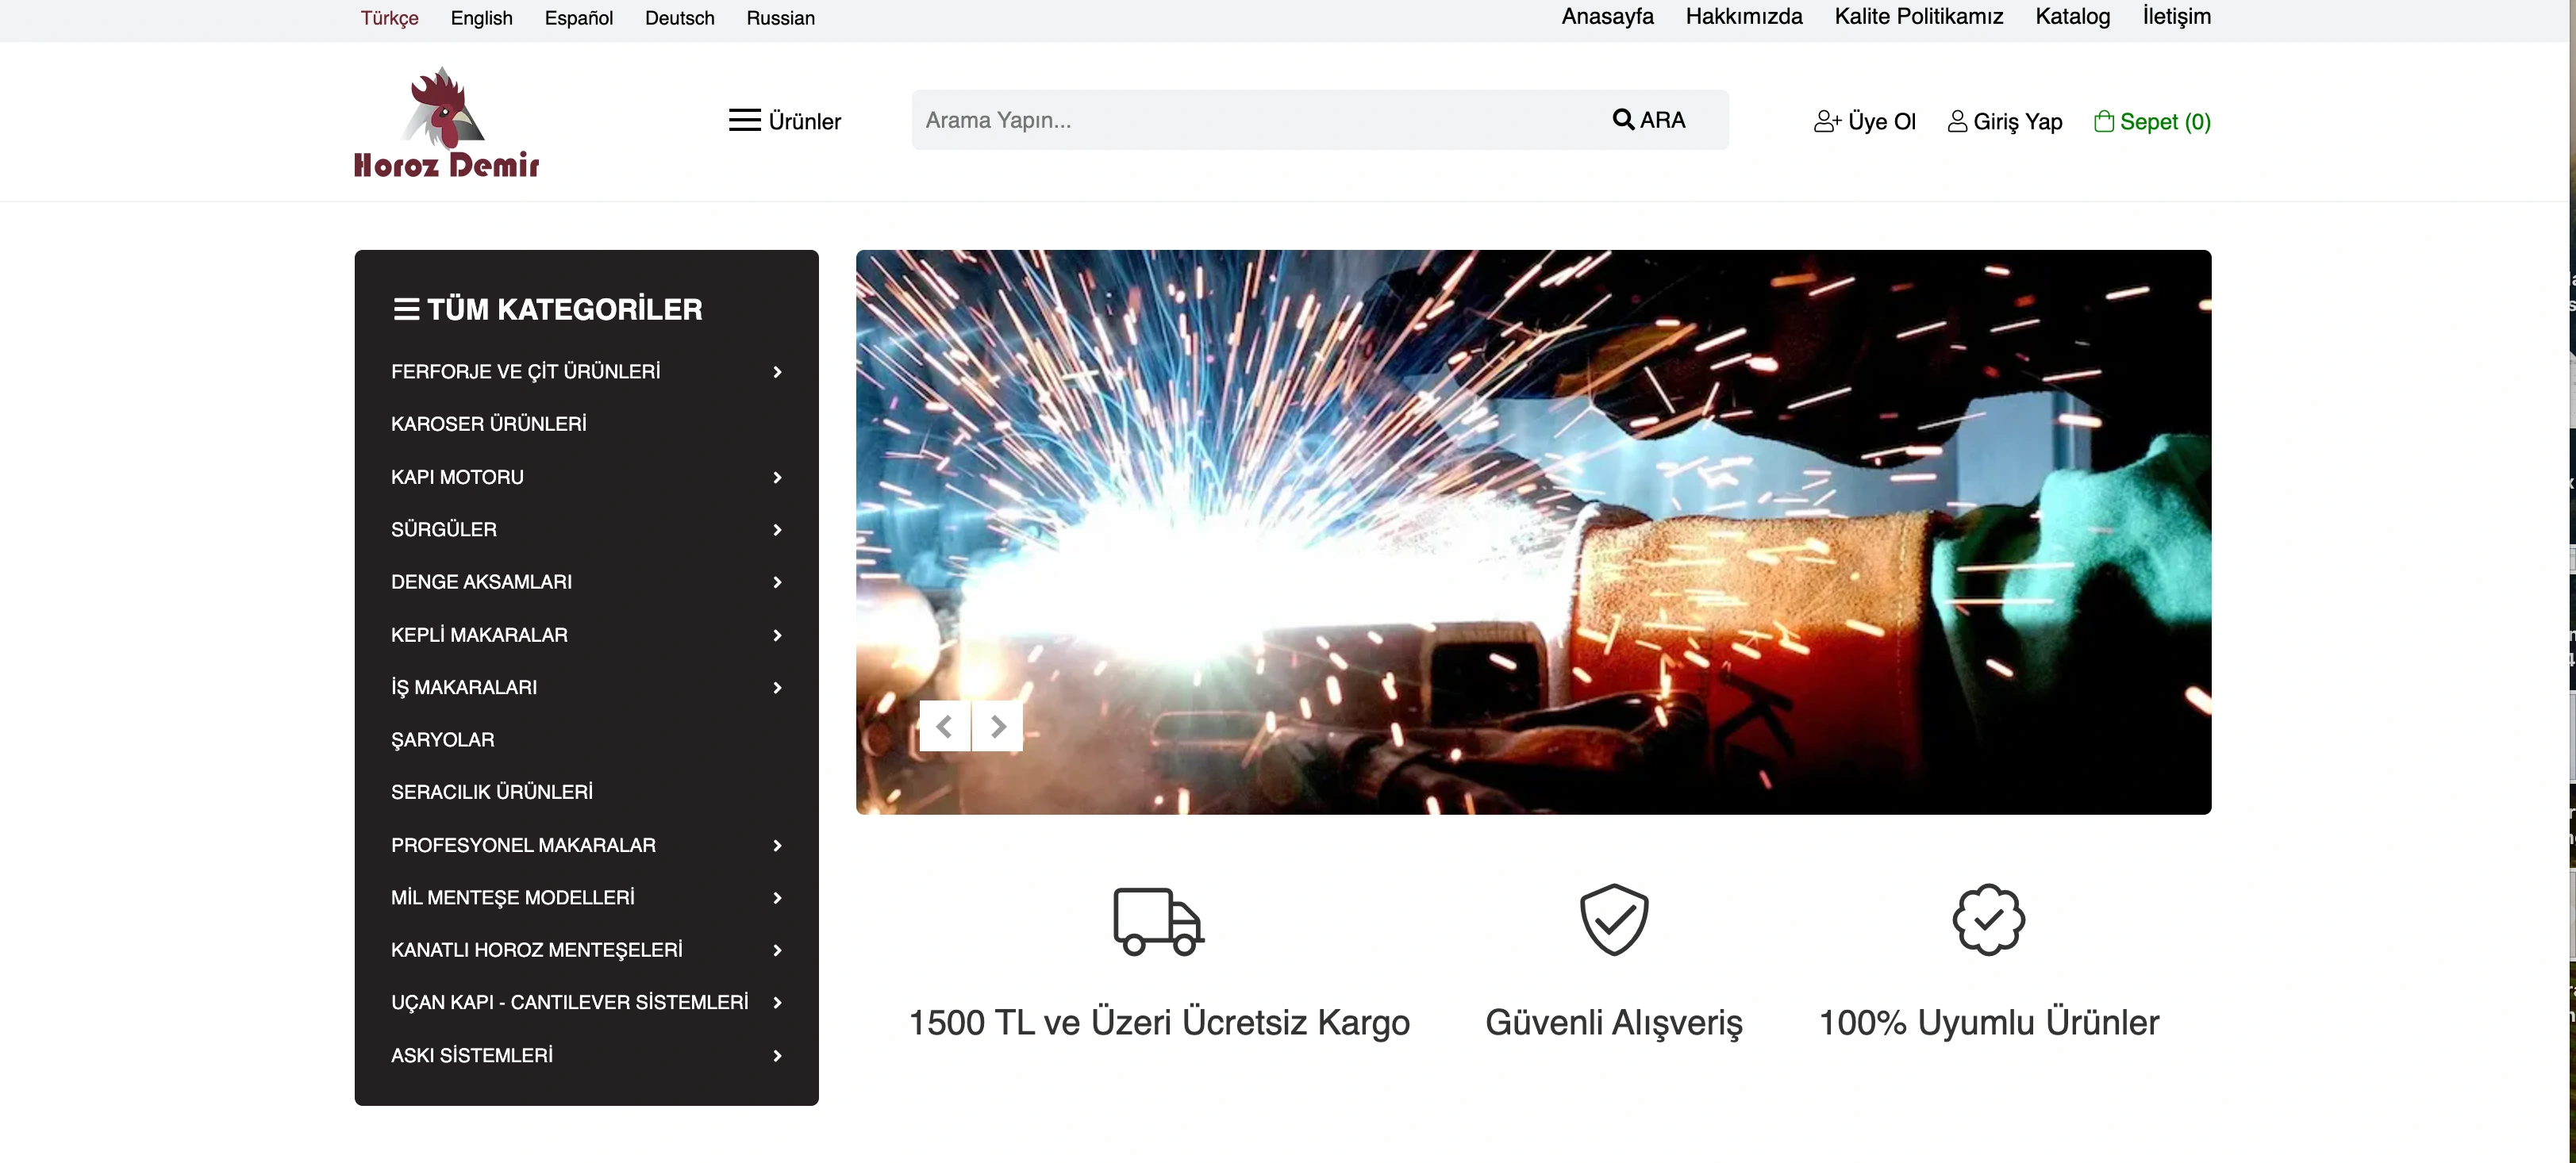
Task: Open the KAROSER ÜRÜNLERİ category link
Action: pos(488,424)
